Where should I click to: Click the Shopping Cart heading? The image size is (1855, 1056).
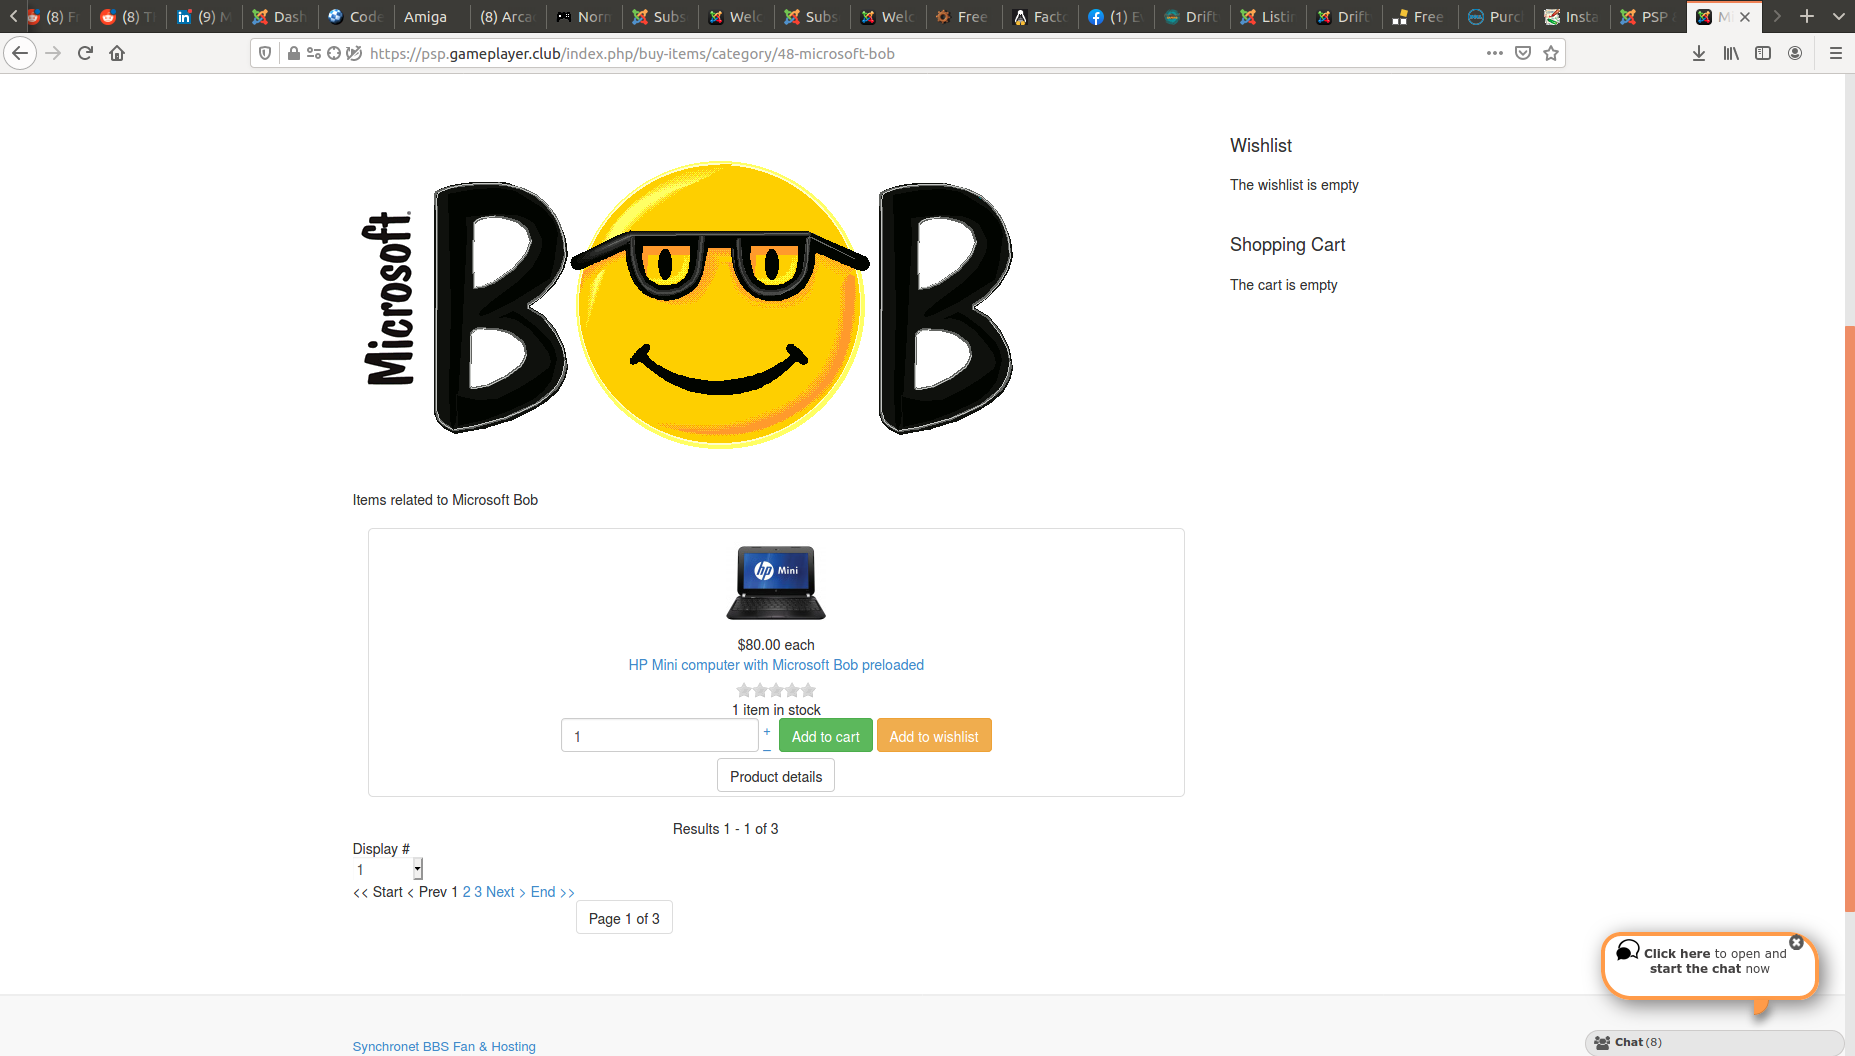click(1288, 245)
